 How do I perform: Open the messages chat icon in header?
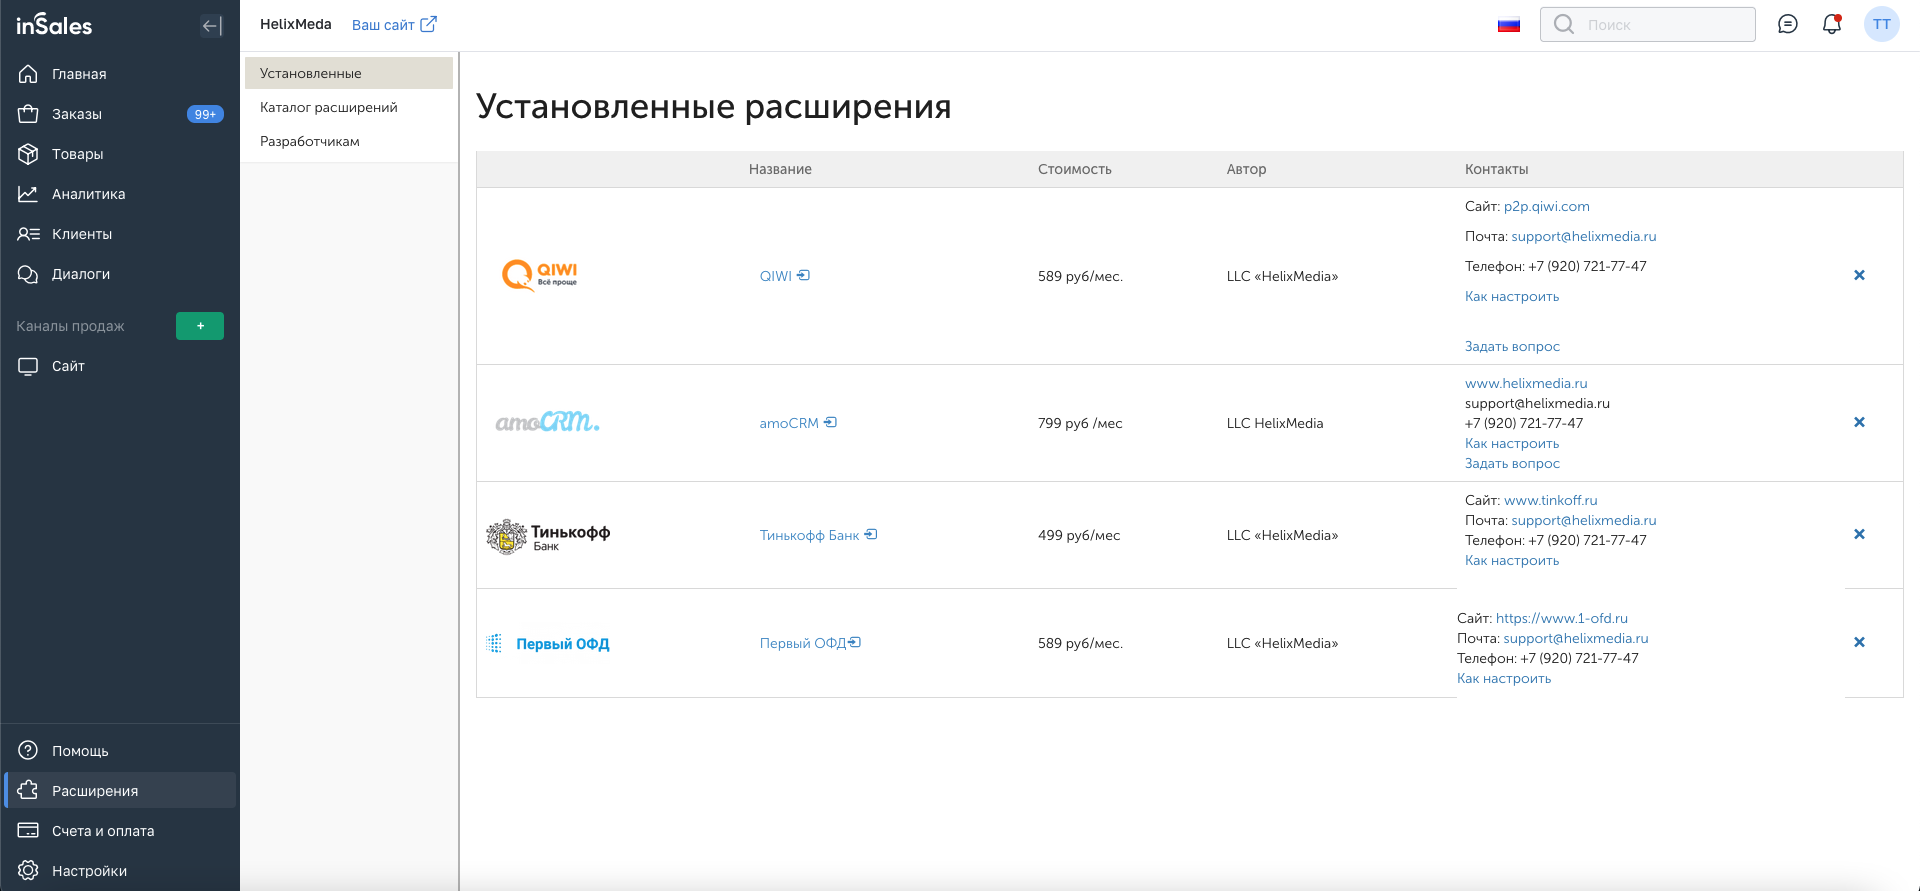pyautogui.click(x=1788, y=25)
